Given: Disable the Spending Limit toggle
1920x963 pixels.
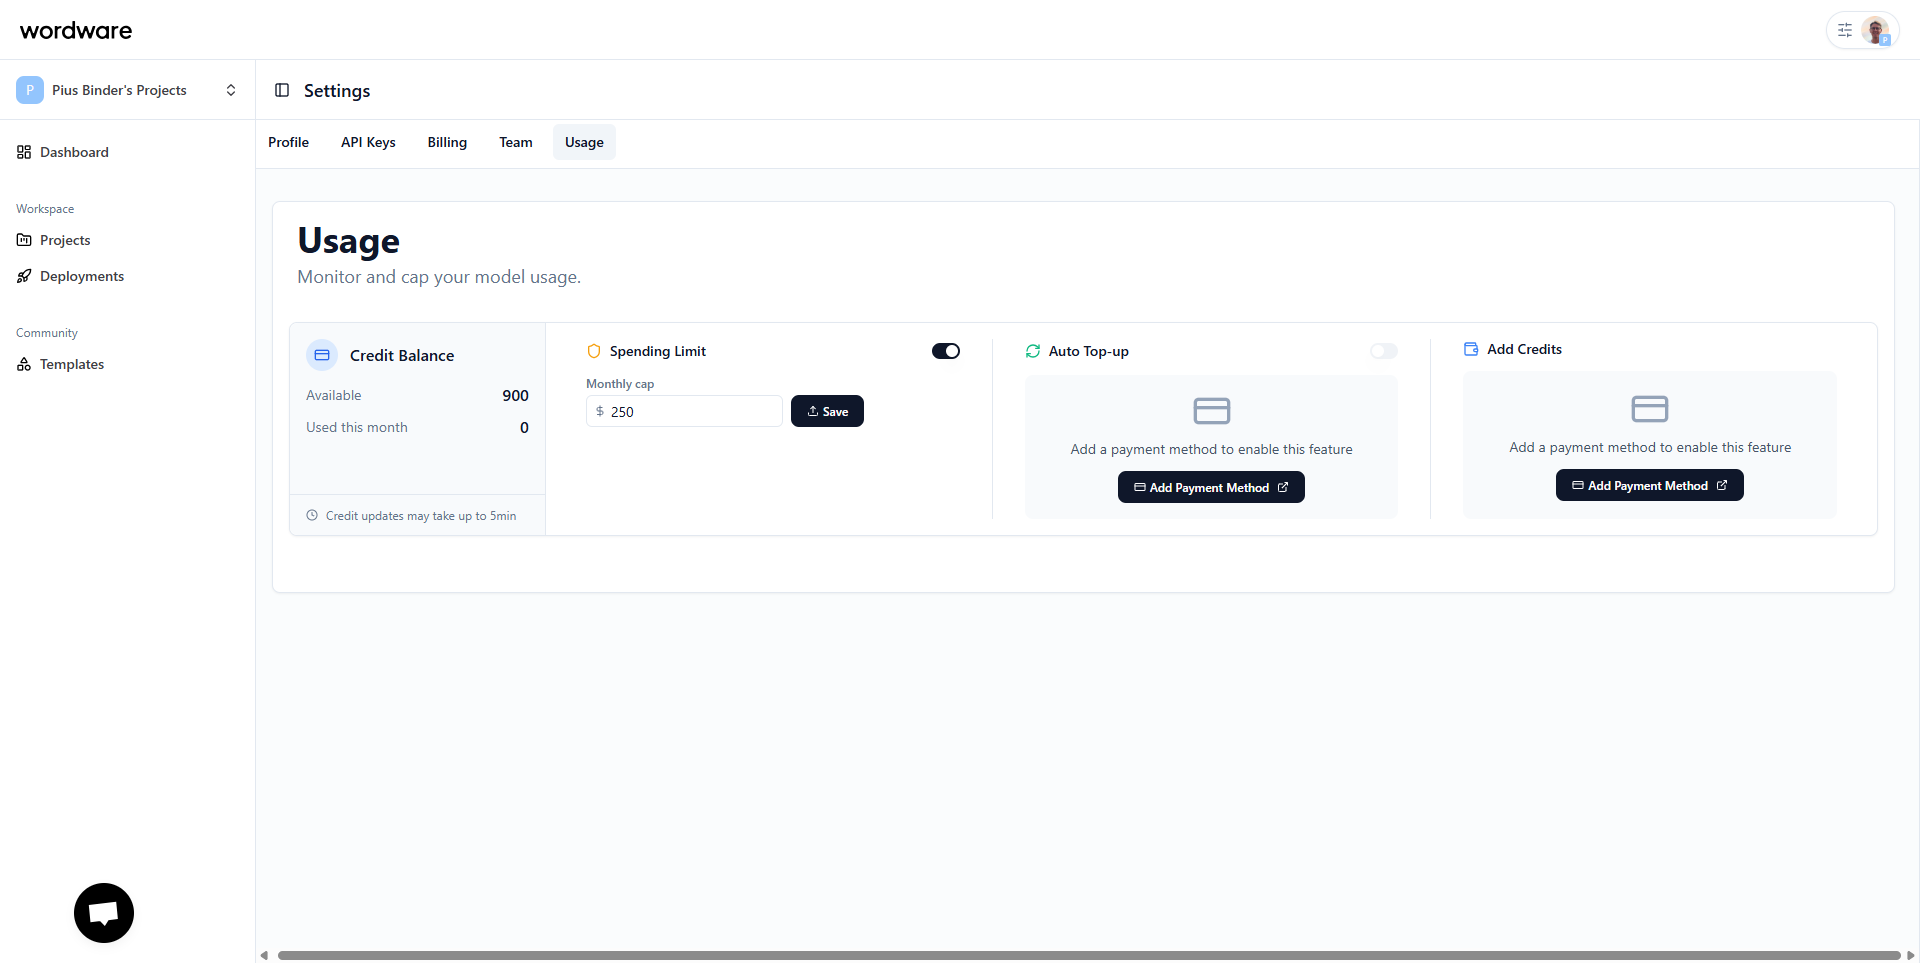Looking at the screenshot, I should [946, 351].
